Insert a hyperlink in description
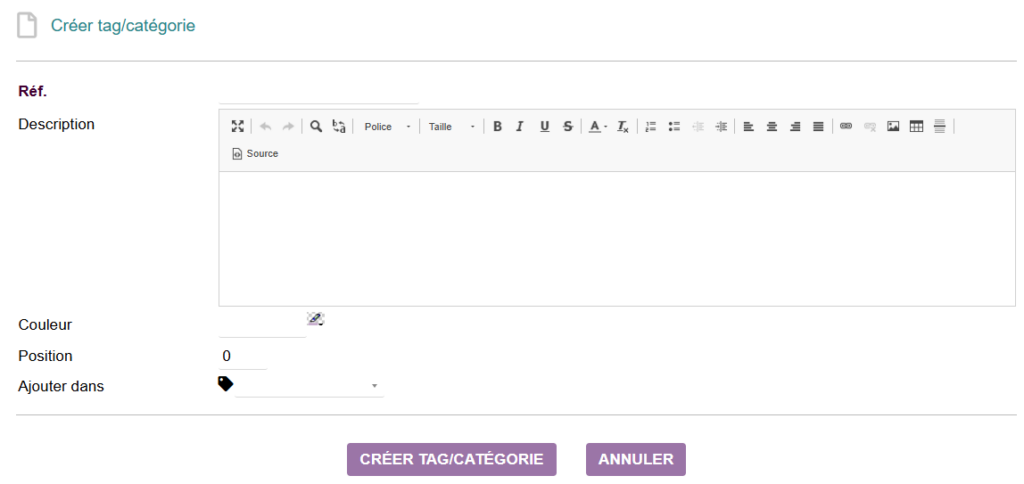 click(x=846, y=127)
